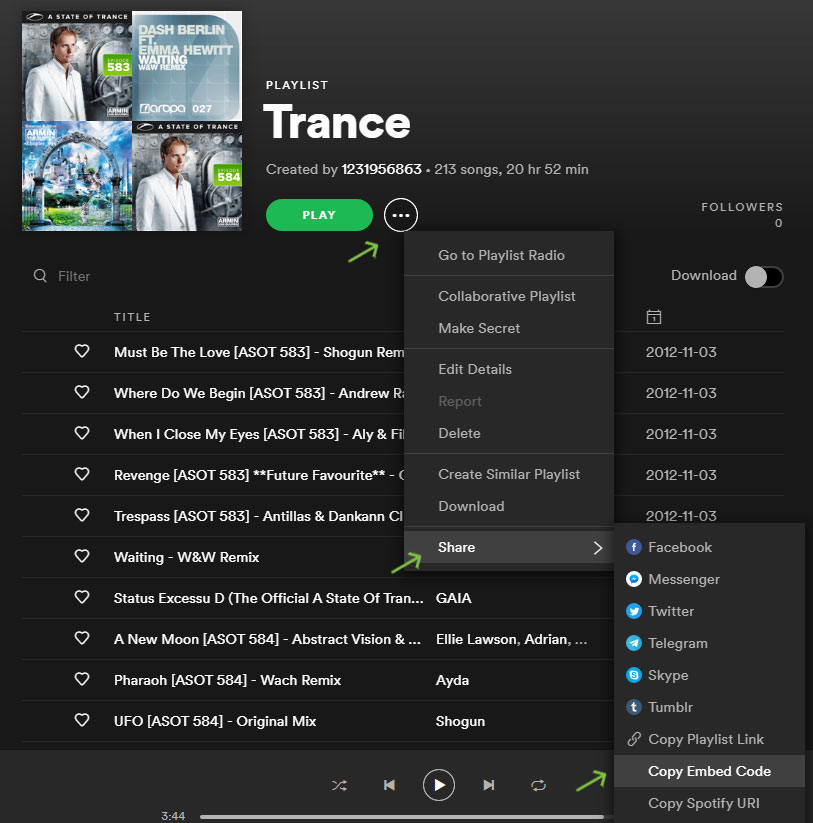This screenshot has width=813, height=823.
Task: Share playlist on Twitter
Action: (709, 611)
